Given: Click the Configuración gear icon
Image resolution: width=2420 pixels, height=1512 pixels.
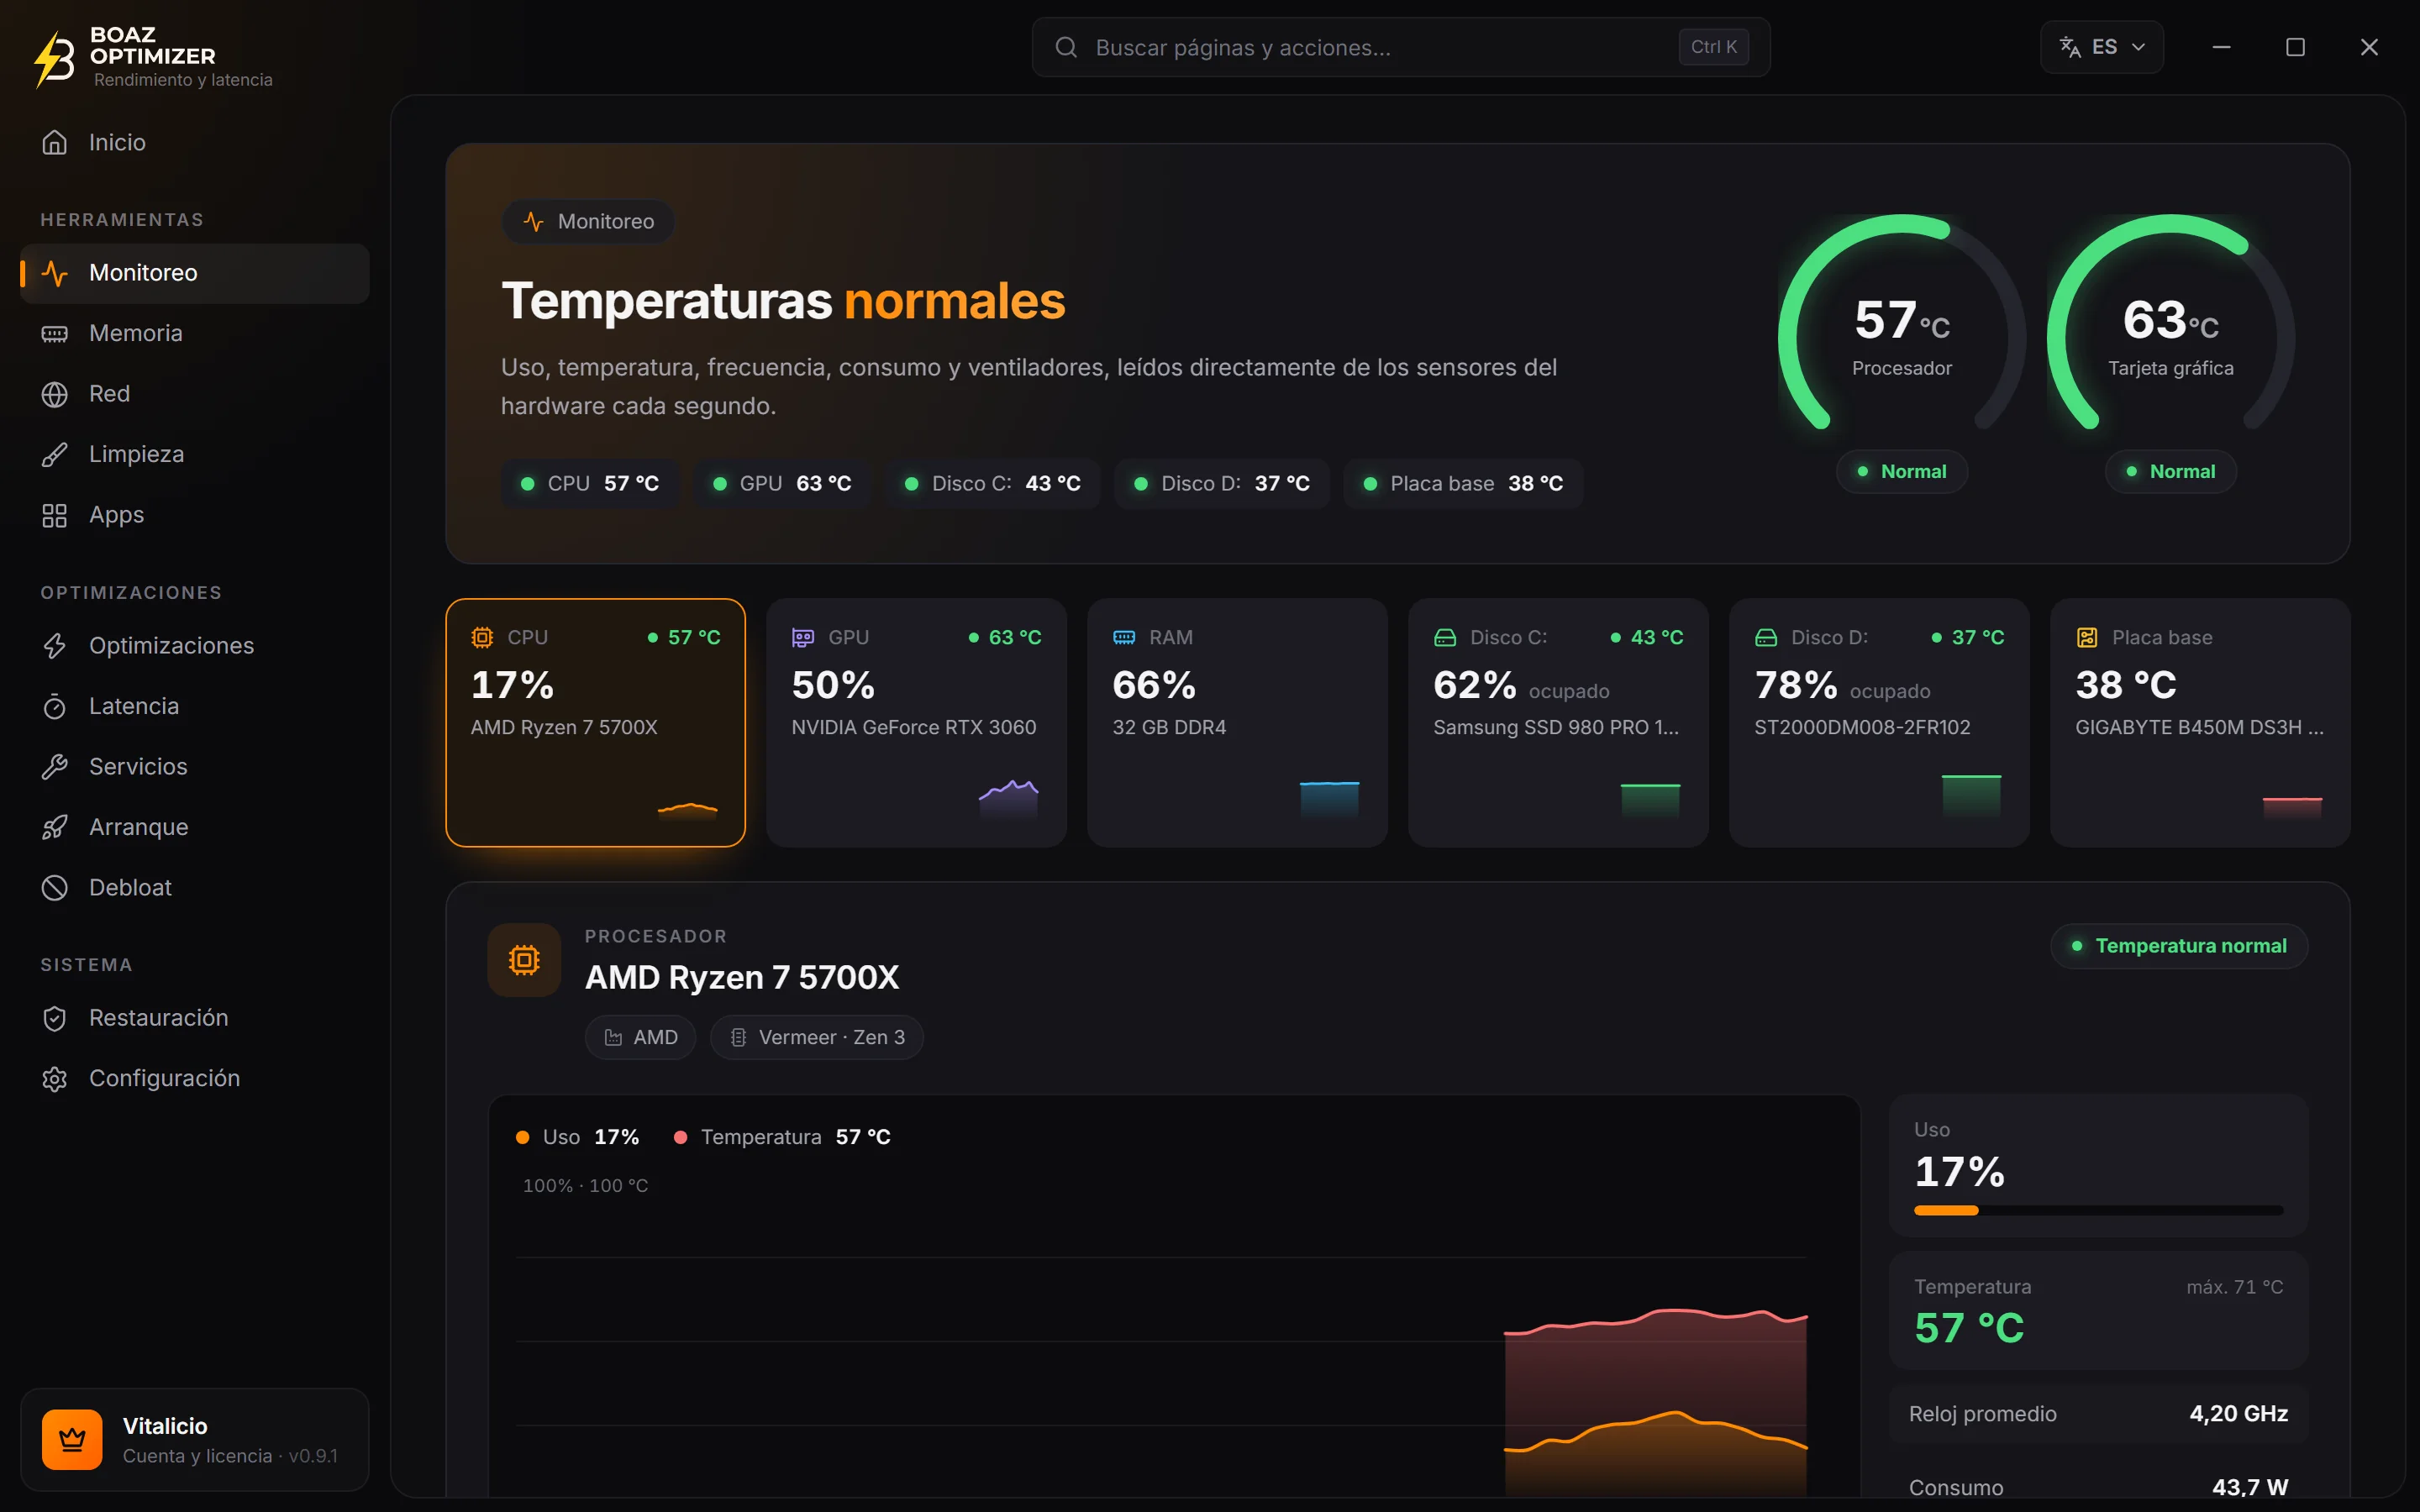Looking at the screenshot, I should point(55,1079).
